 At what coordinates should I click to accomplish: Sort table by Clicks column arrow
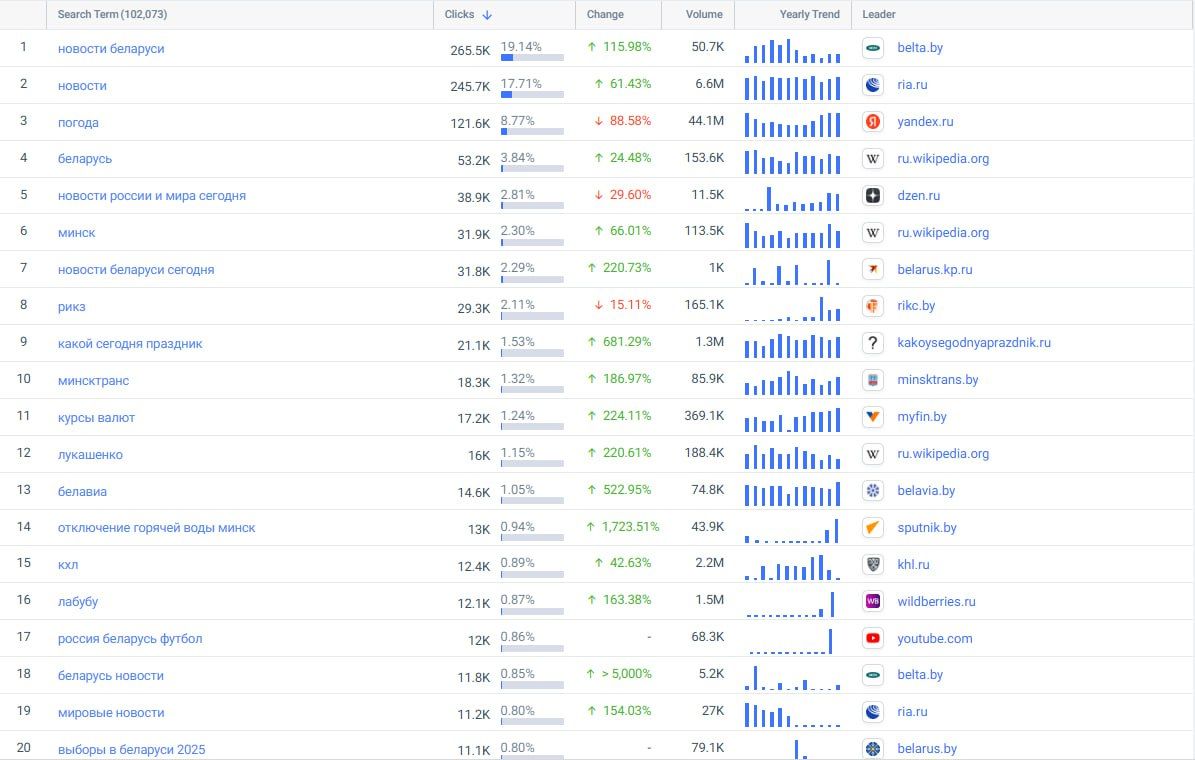click(x=487, y=15)
